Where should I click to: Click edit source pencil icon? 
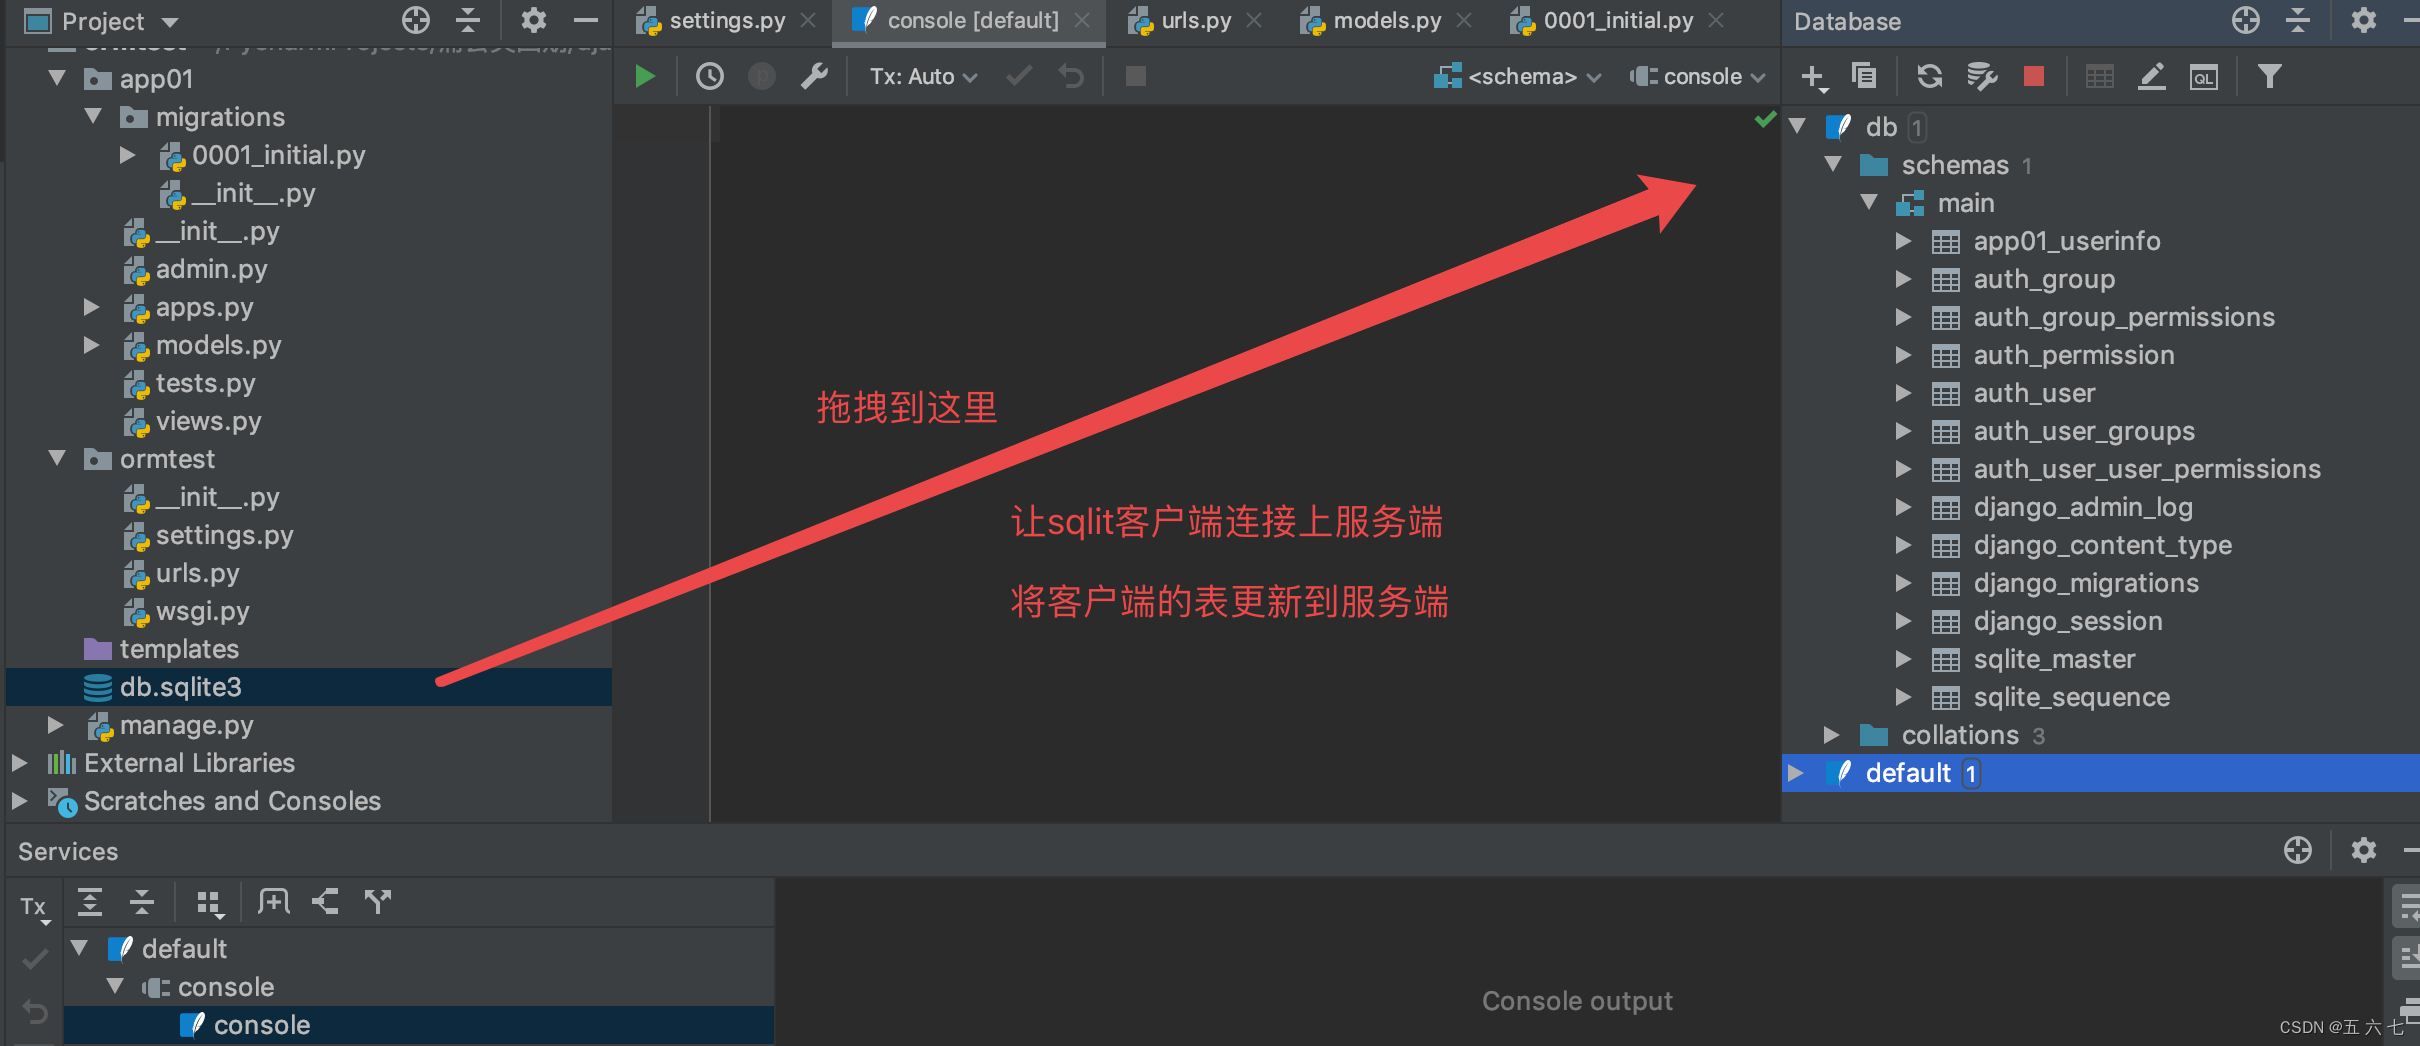click(2152, 76)
